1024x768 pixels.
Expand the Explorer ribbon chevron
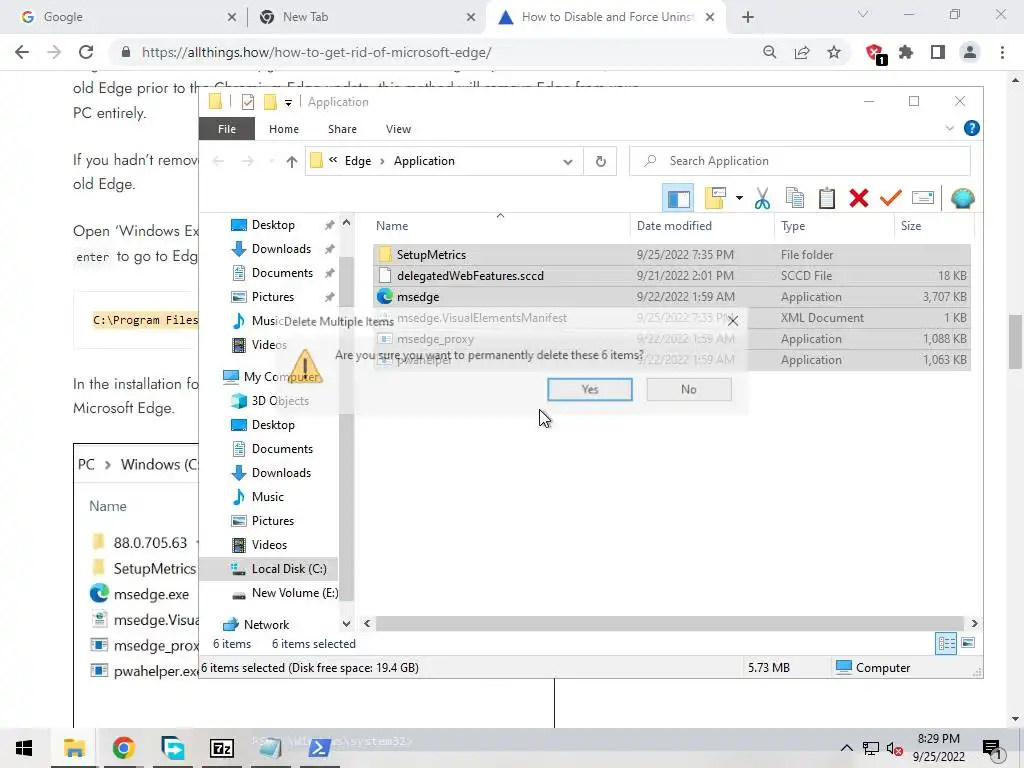[949, 129]
